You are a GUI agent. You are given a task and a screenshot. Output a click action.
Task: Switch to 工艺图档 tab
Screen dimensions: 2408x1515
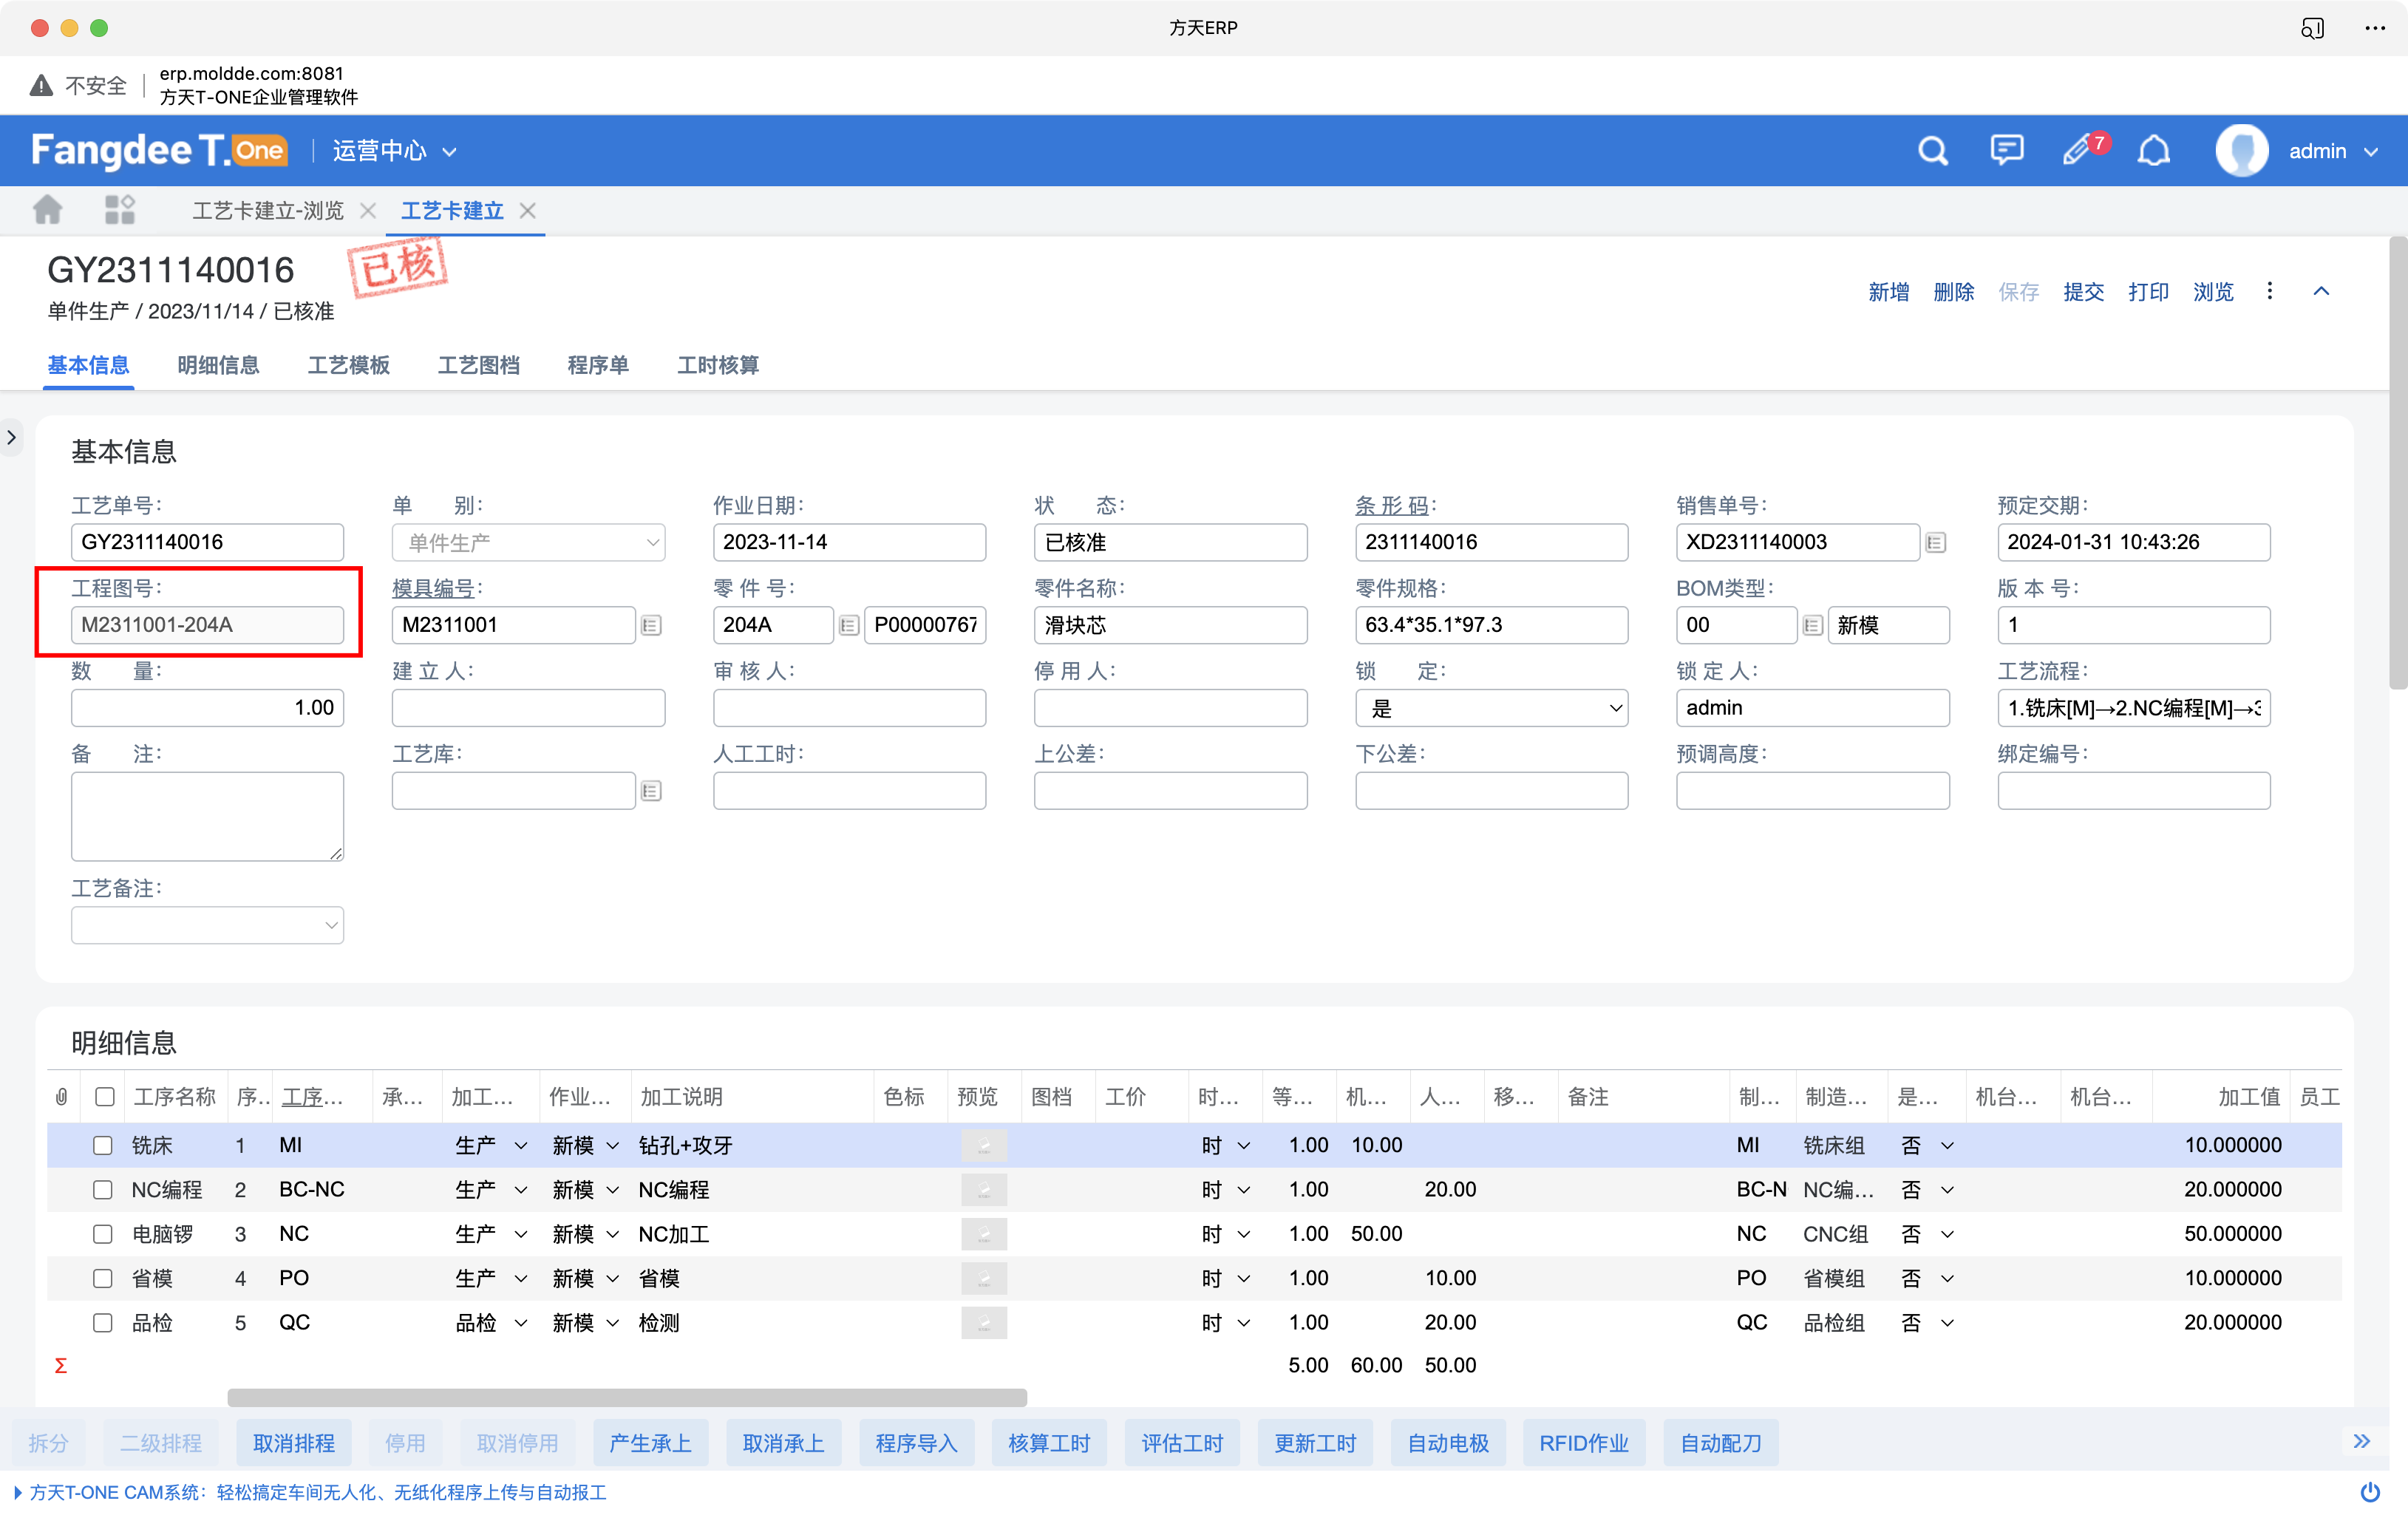pyautogui.click(x=478, y=364)
